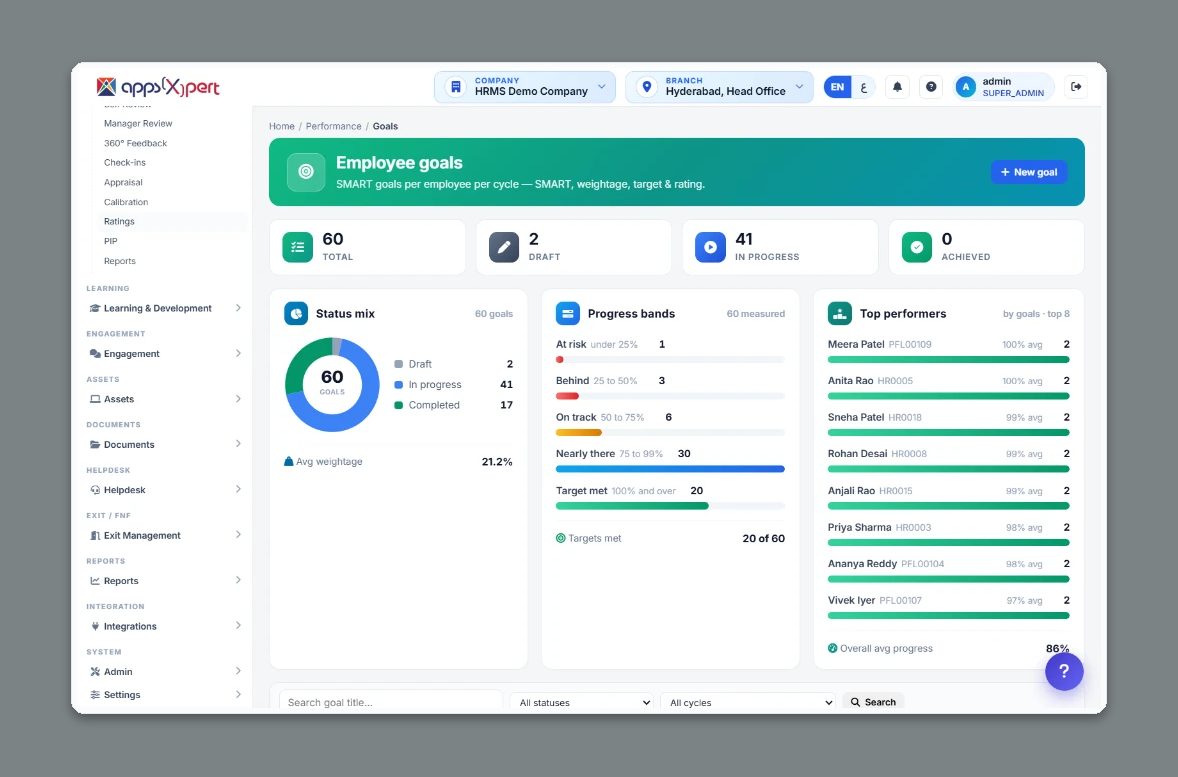Click the Avg weightage weight icon

pyautogui.click(x=288, y=461)
